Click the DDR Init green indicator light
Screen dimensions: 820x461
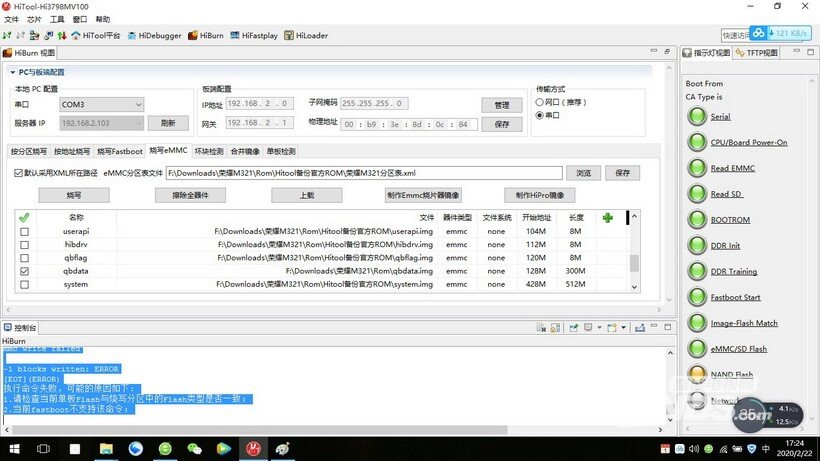[x=697, y=245]
